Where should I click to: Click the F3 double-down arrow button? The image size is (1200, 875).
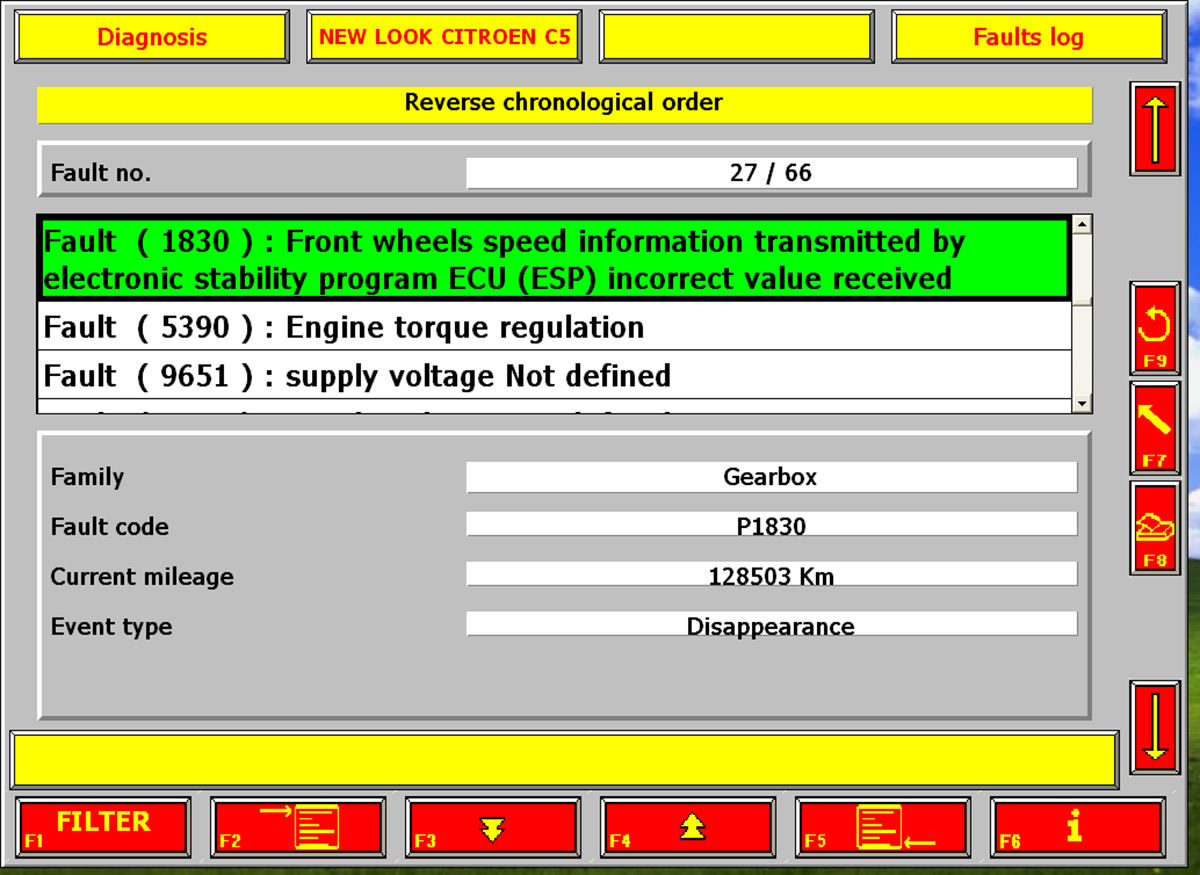pyautogui.click(x=492, y=827)
